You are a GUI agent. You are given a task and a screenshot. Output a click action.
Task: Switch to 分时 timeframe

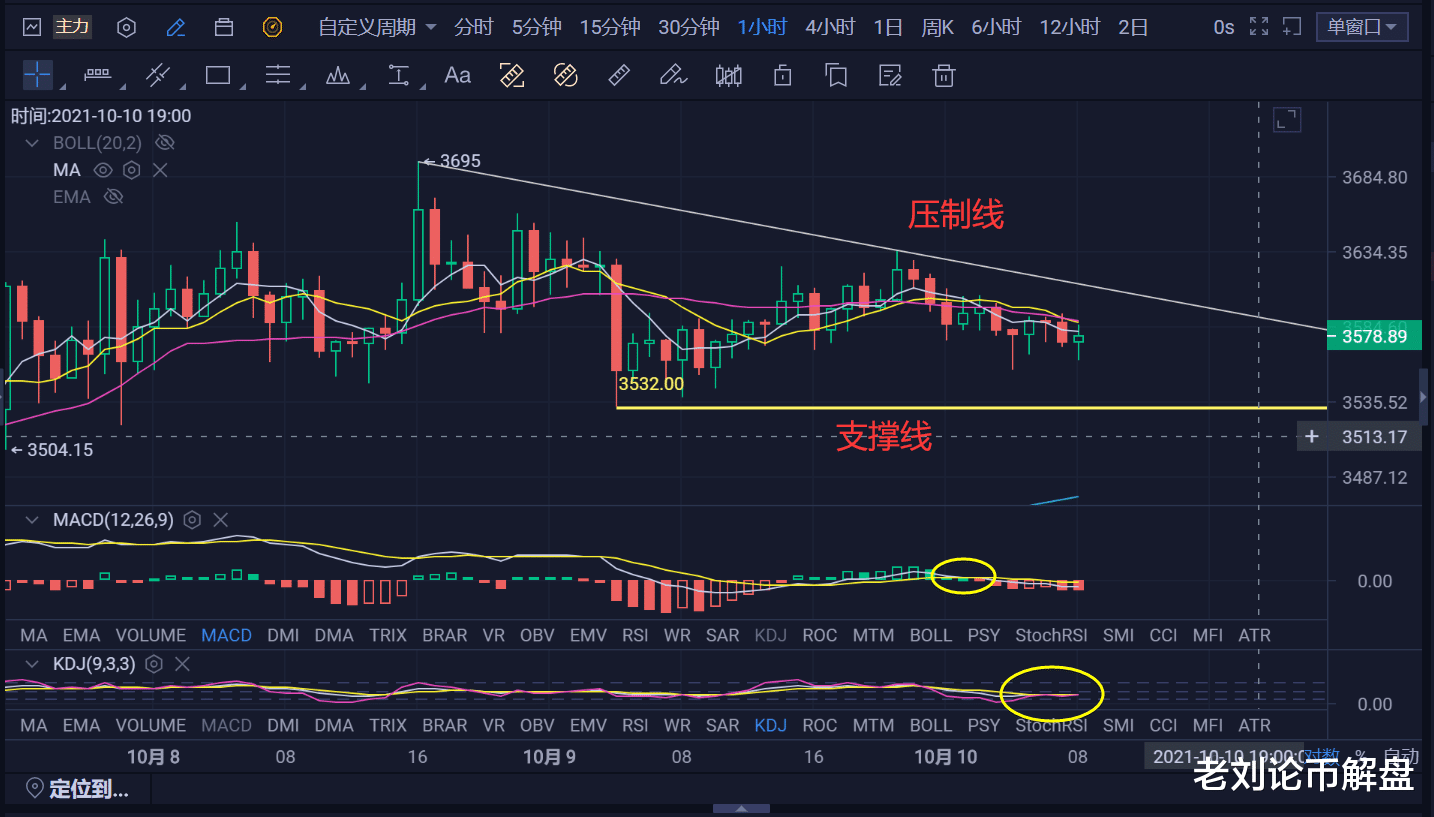(474, 27)
